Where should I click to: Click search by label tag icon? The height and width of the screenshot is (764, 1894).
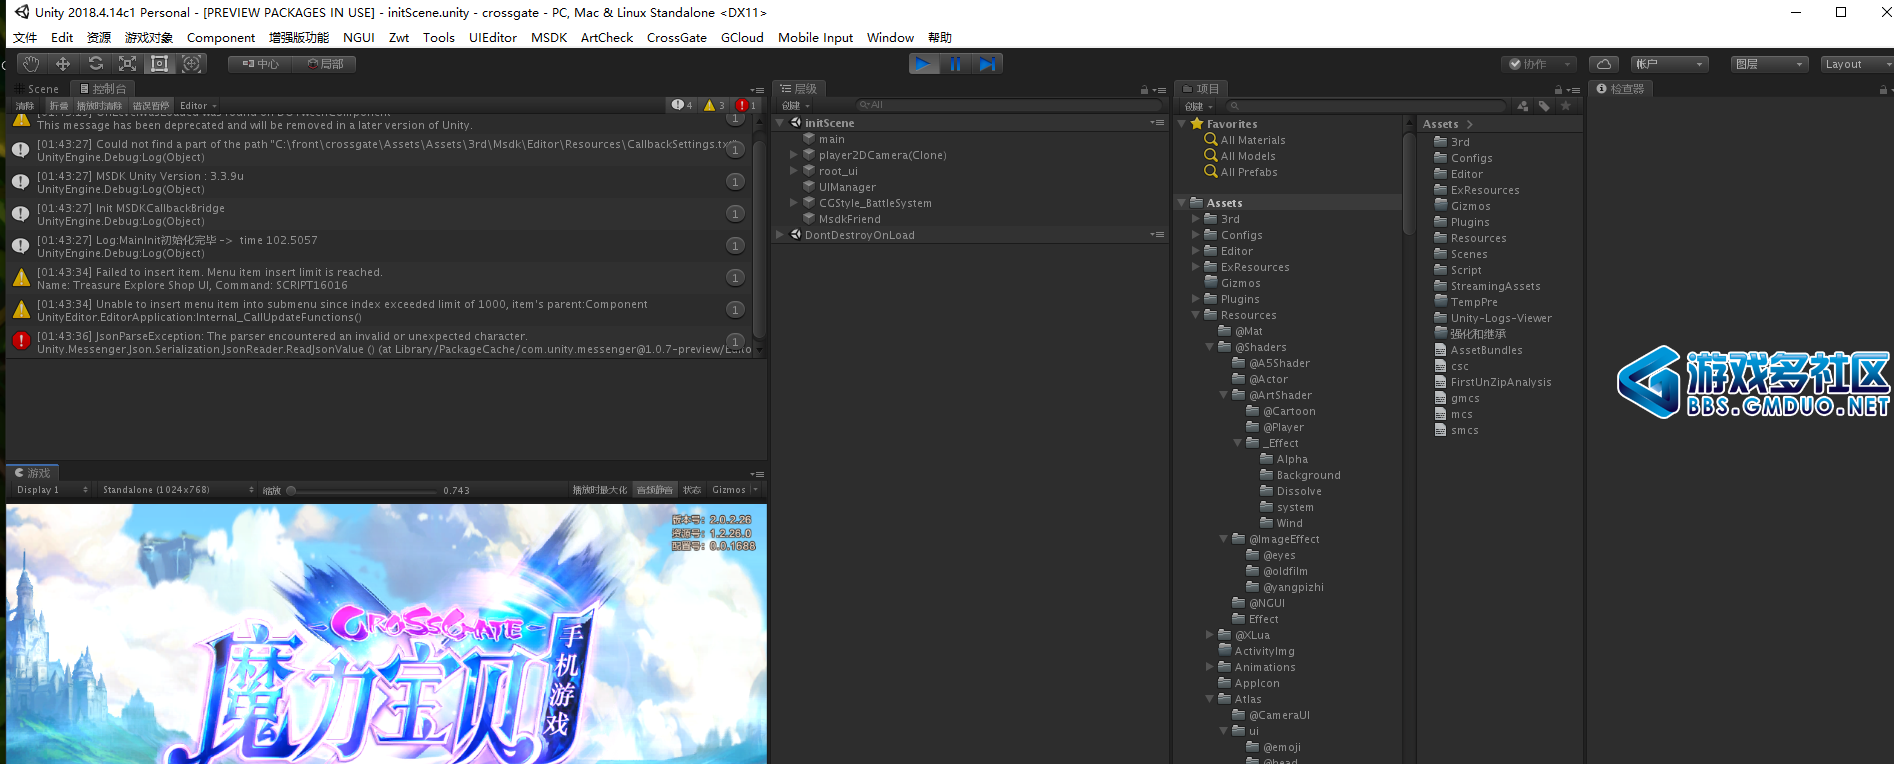pos(1544,106)
